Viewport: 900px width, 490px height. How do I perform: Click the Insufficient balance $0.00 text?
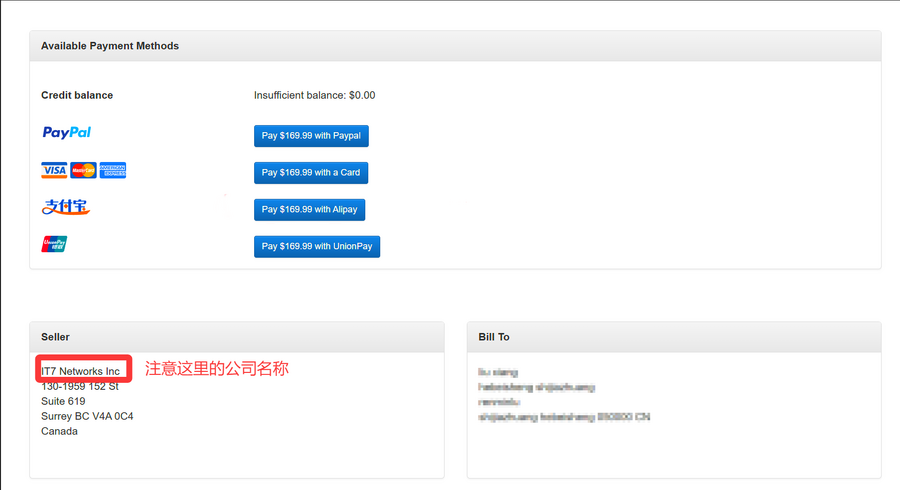click(x=314, y=96)
